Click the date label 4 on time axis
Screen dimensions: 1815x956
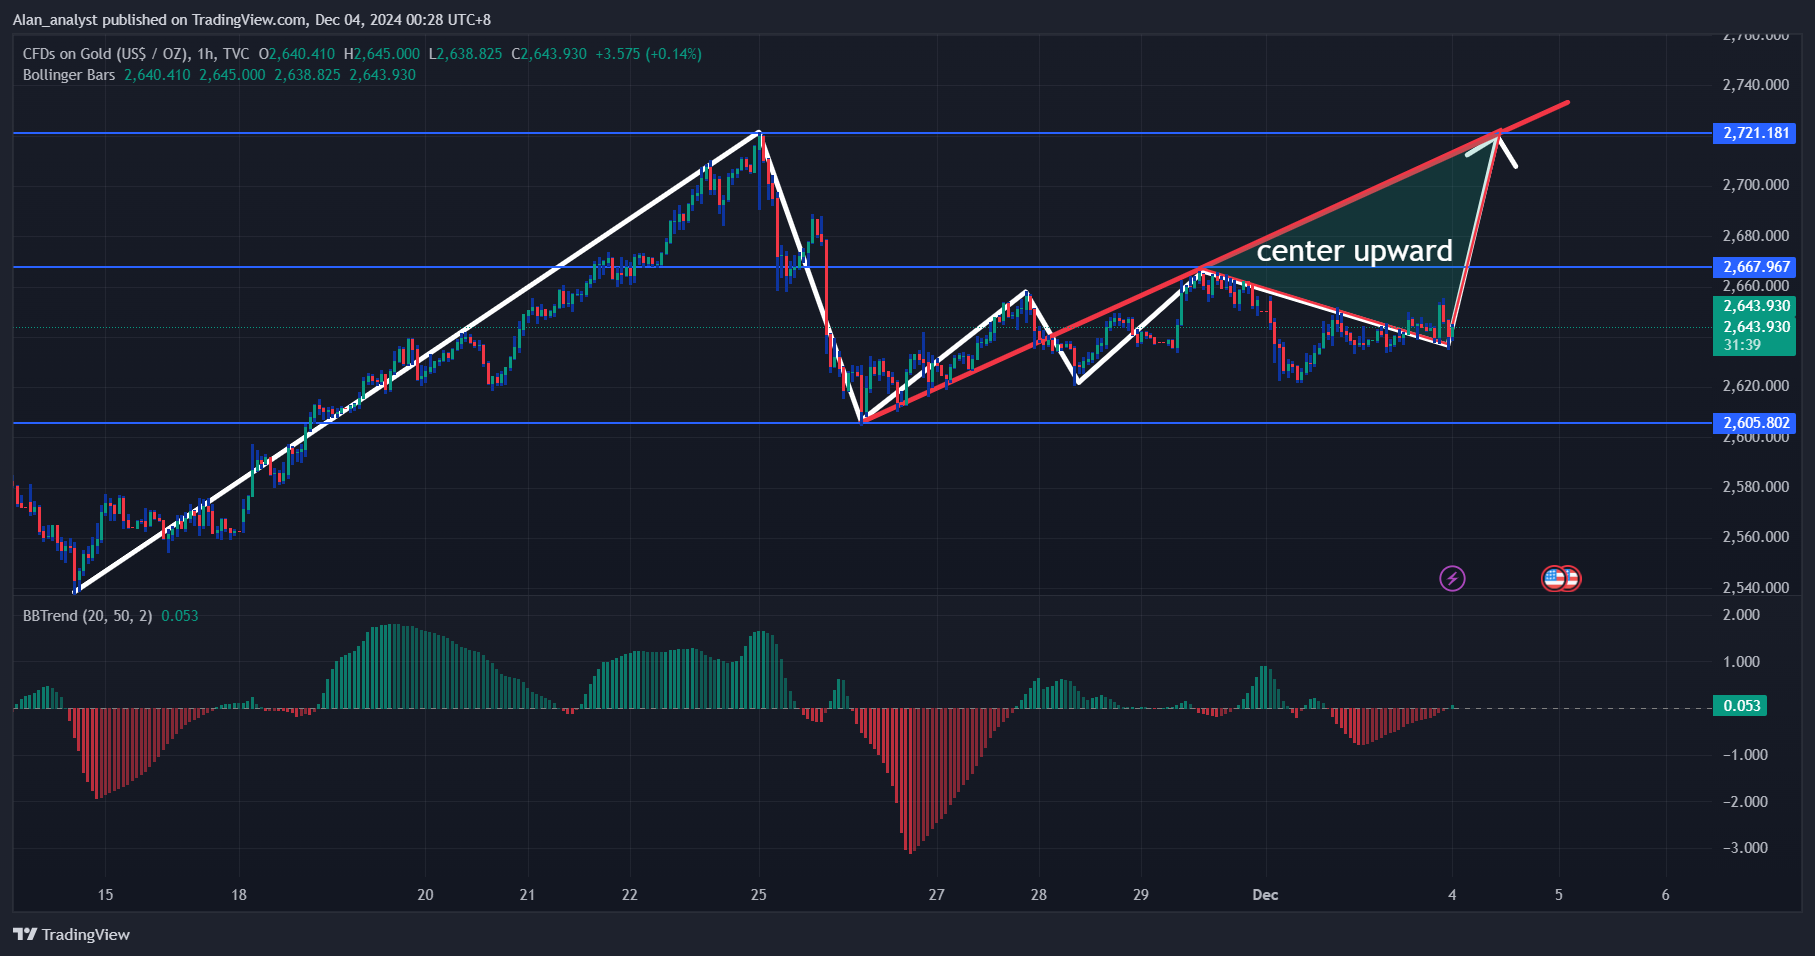pos(1452,894)
